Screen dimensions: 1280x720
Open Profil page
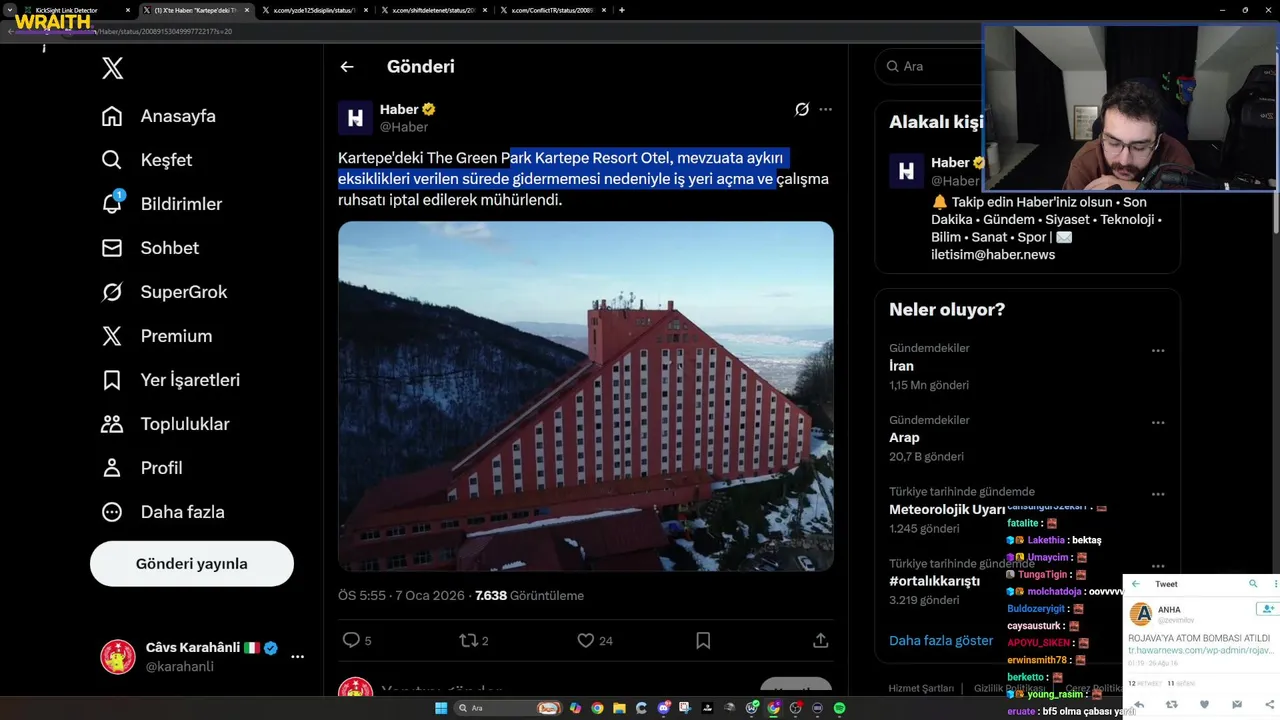click(142, 468)
